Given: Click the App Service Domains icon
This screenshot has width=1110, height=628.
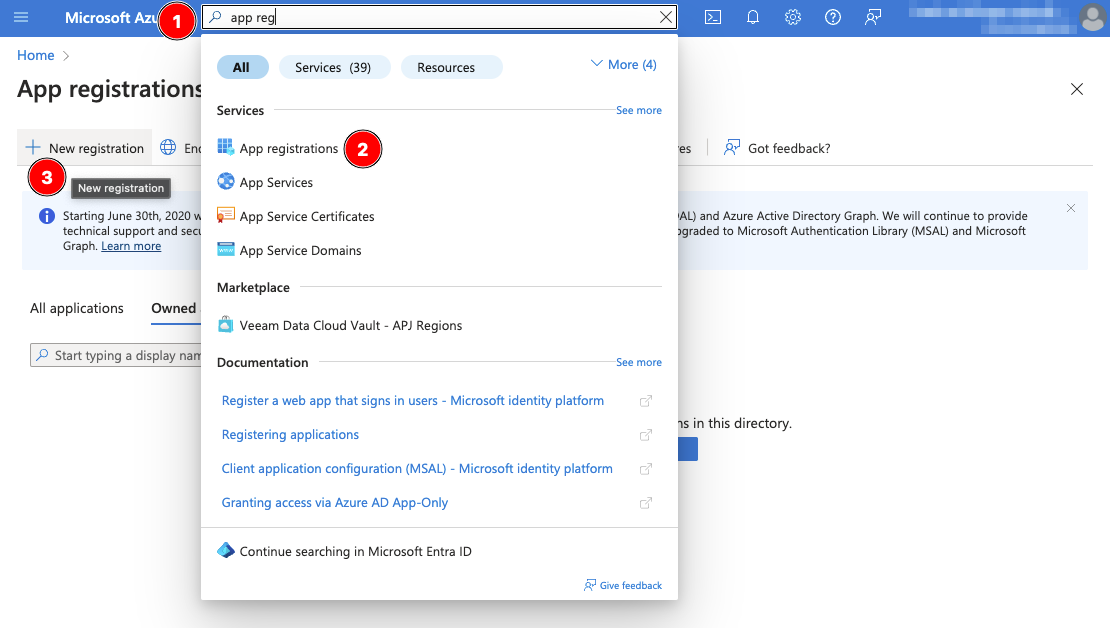Looking at the screenshot, I should click(226, 249).
